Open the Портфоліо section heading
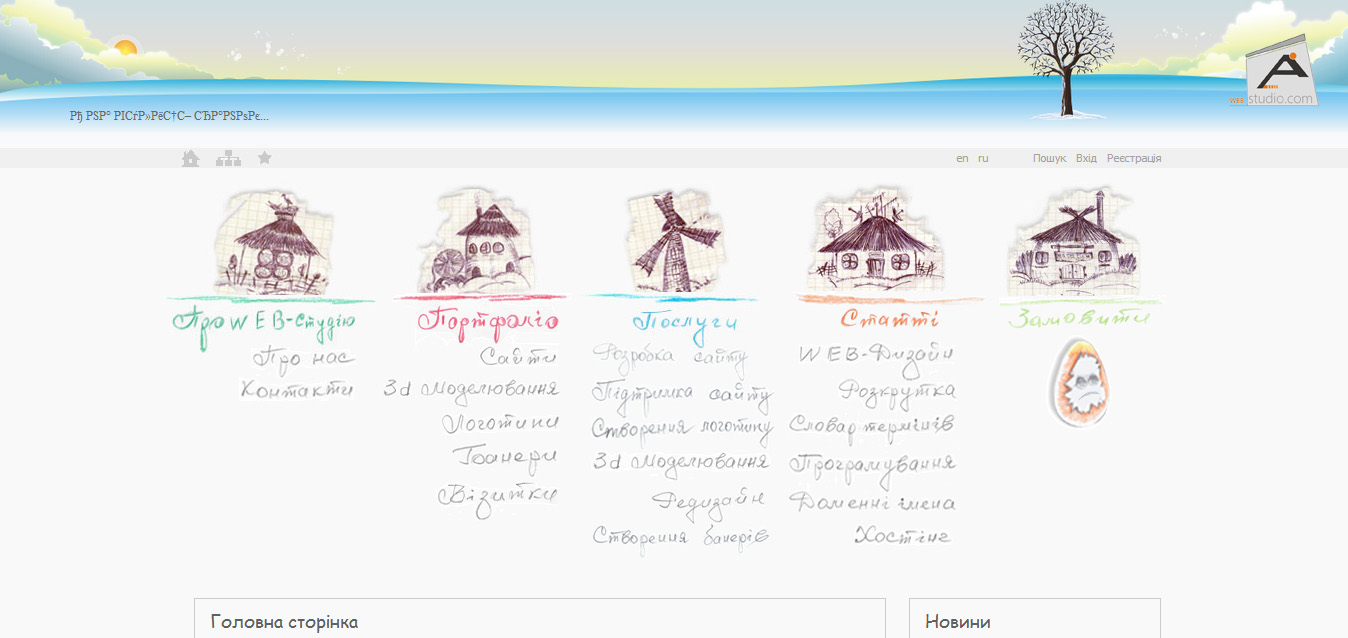The width and height of the screenshot is (1348, 638). click(x=488, y=320)
